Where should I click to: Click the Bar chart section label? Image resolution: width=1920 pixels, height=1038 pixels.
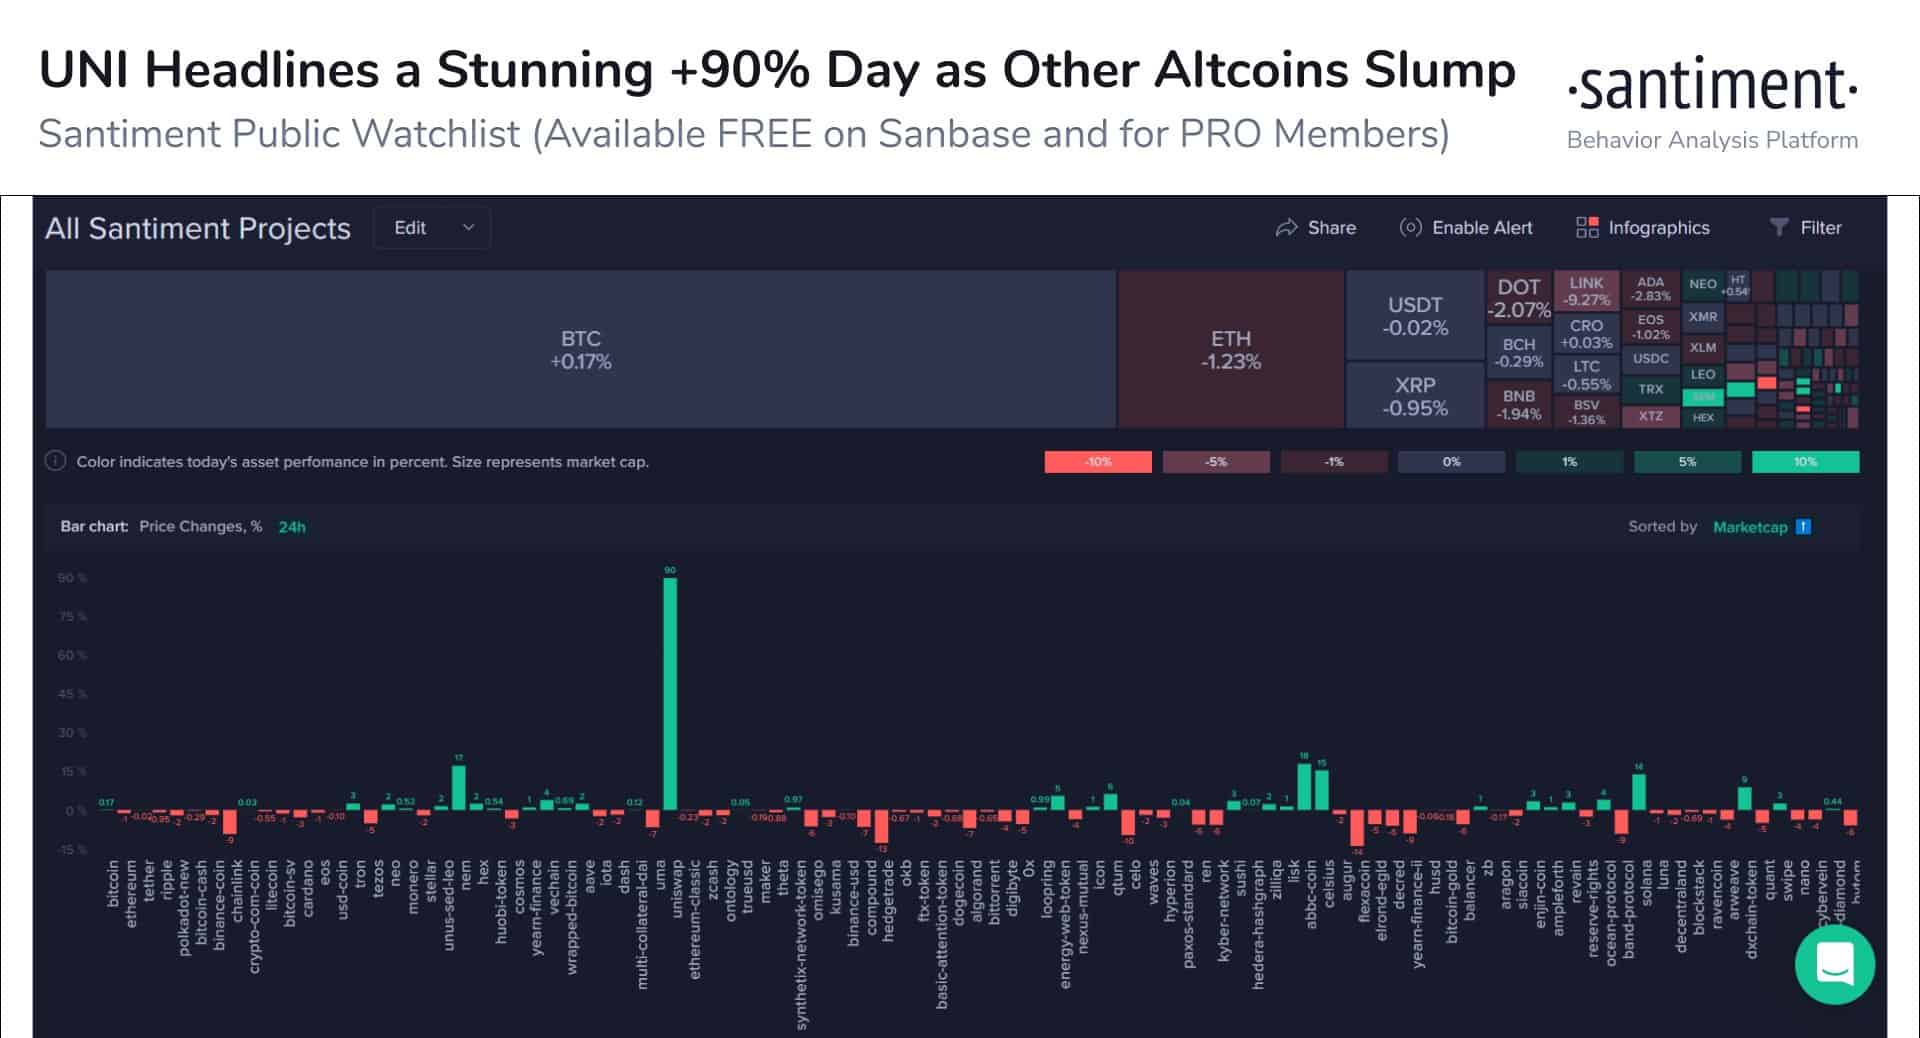93,526
